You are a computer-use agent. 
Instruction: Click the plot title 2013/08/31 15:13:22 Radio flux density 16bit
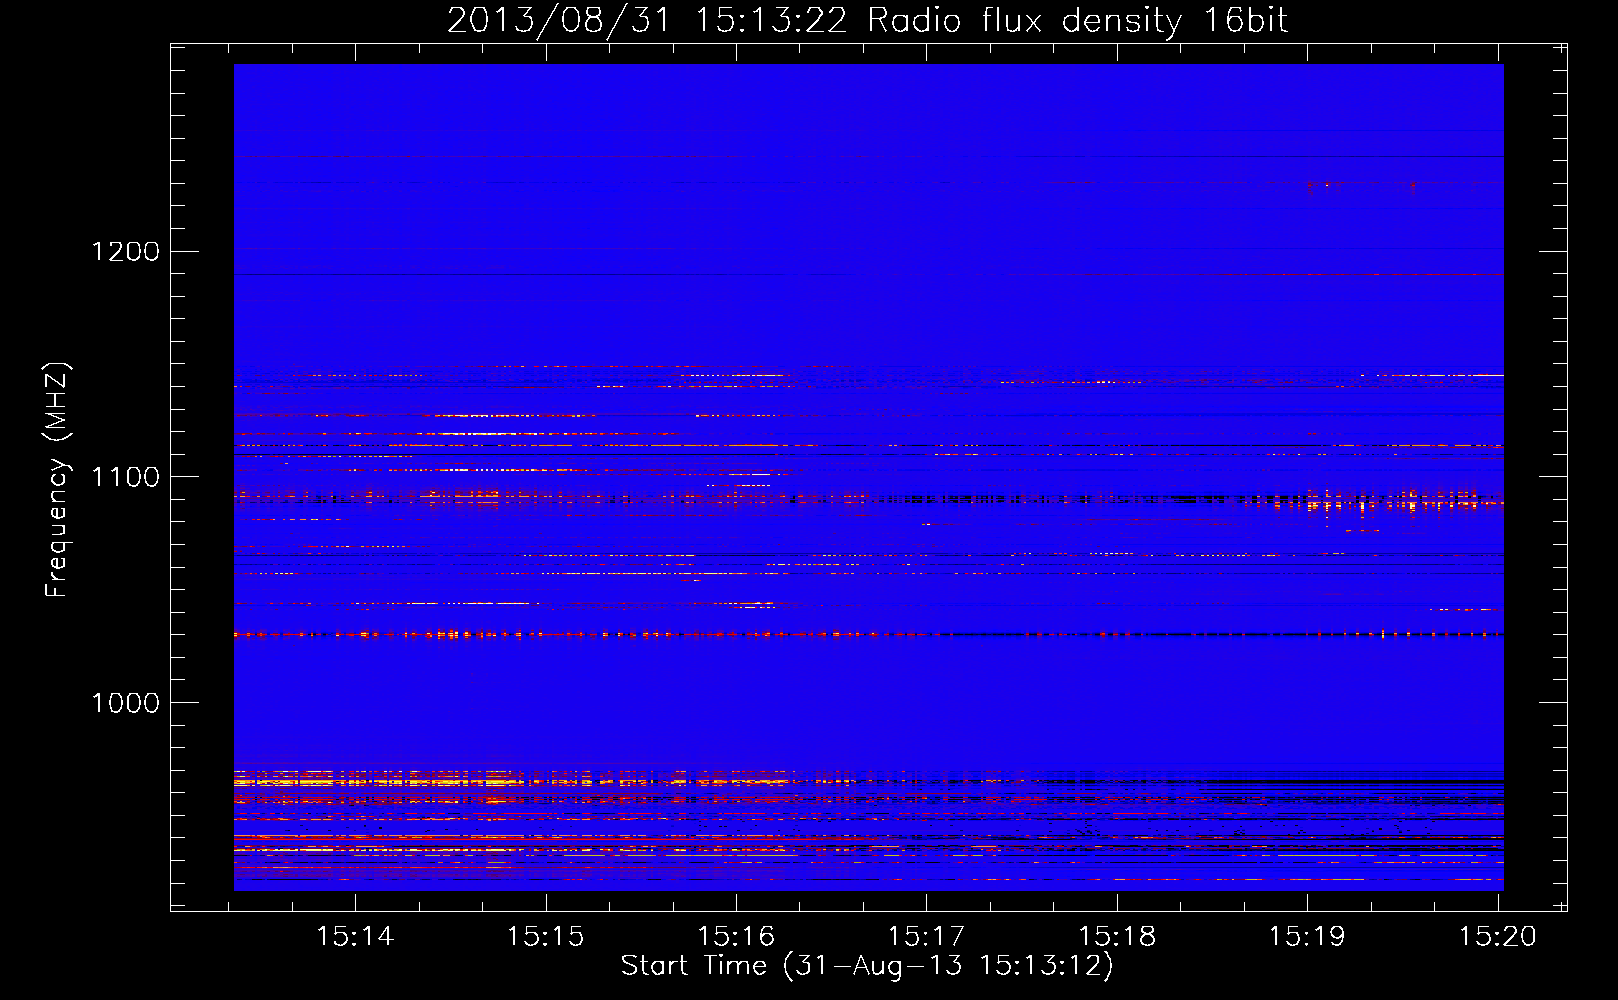pos(867,21)
